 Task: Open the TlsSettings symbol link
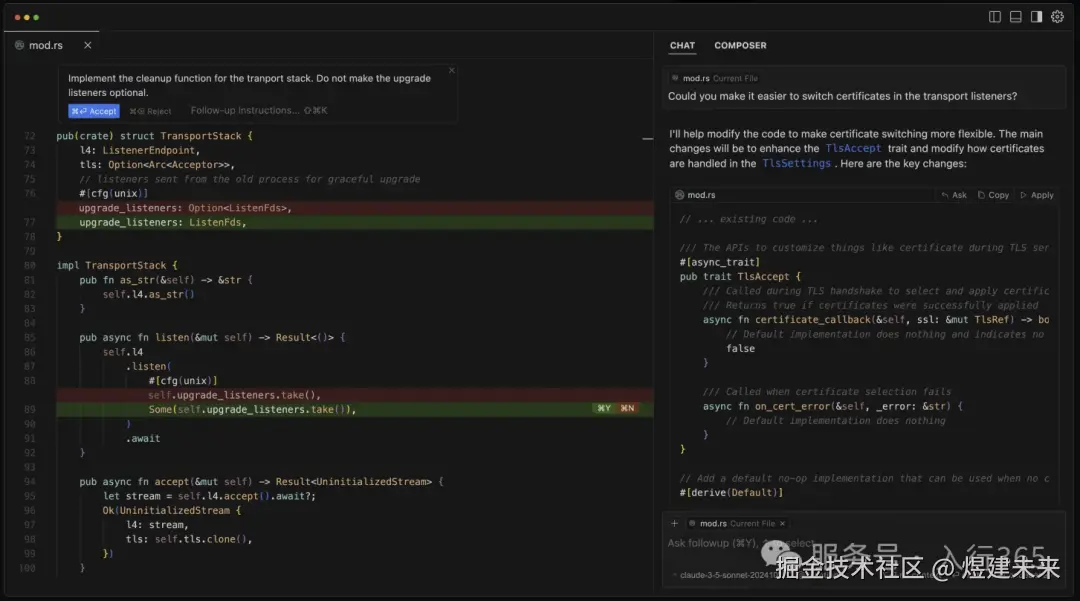pos(796,164)
